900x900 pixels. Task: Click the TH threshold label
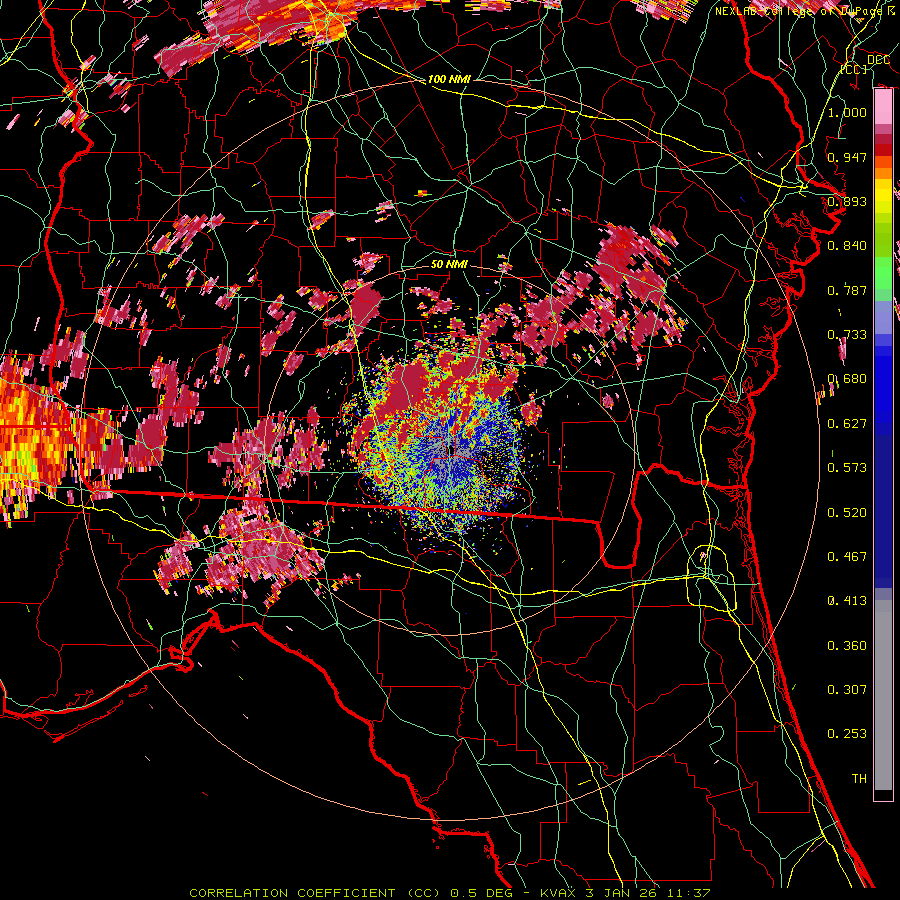click(859, 779)
